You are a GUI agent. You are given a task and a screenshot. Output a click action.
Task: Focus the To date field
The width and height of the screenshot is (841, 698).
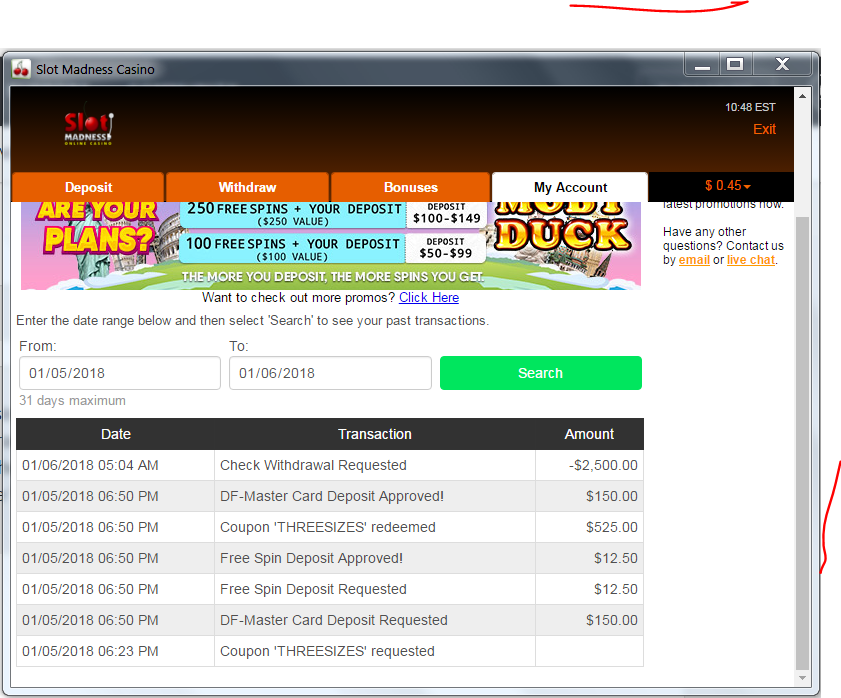pyautogui.click(x=330, y=373)
